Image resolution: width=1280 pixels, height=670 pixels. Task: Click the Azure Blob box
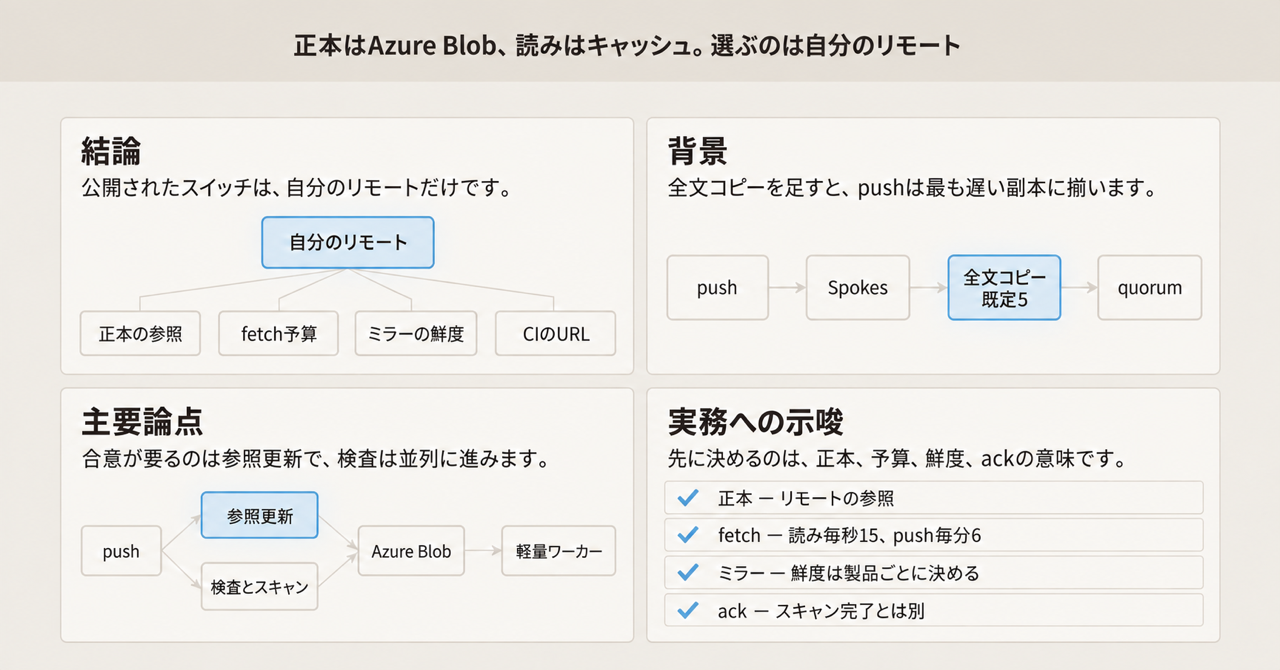click(x=411, y=552)
